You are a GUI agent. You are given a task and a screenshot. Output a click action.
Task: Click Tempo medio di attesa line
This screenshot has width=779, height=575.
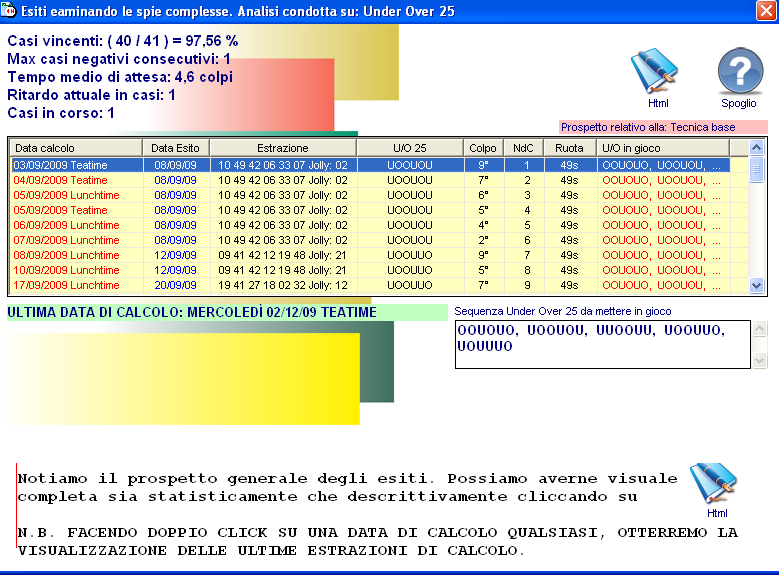coord(120,77)
